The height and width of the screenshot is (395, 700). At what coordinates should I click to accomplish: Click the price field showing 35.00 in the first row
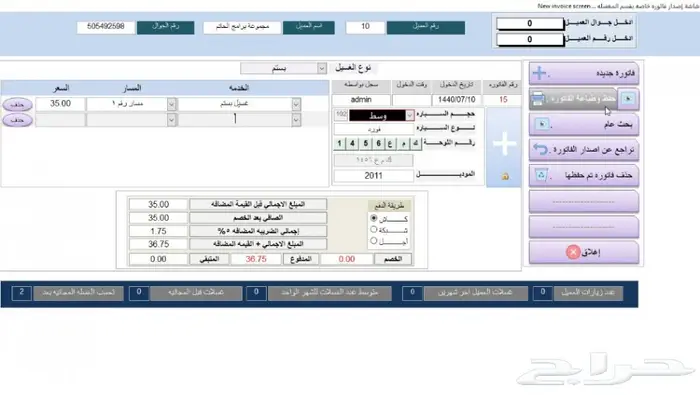tap(60, 104)
